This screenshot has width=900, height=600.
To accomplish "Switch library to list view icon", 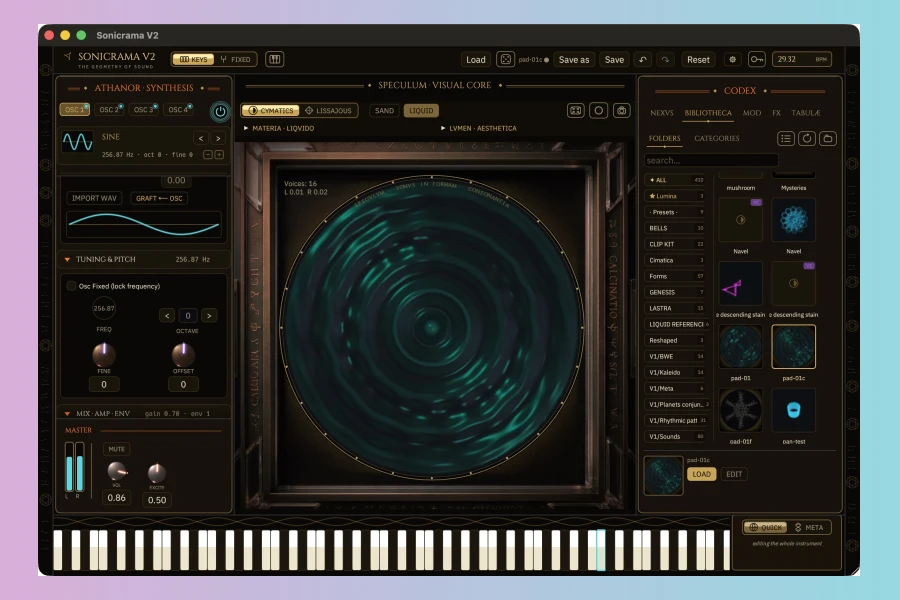I will (786, 138).
